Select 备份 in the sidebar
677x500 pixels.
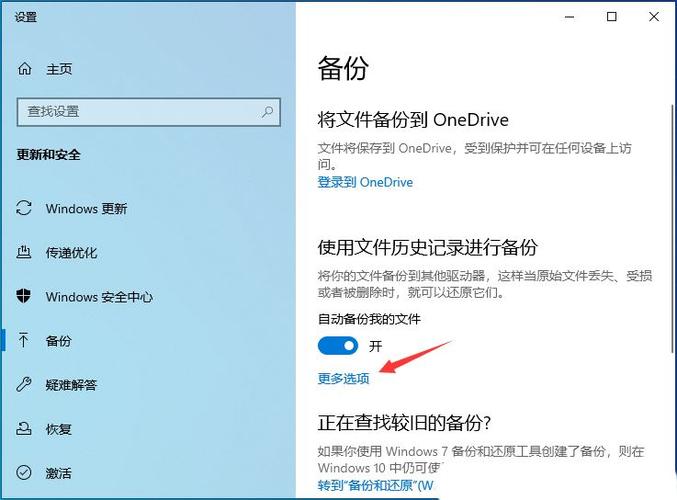pos(58,341)
